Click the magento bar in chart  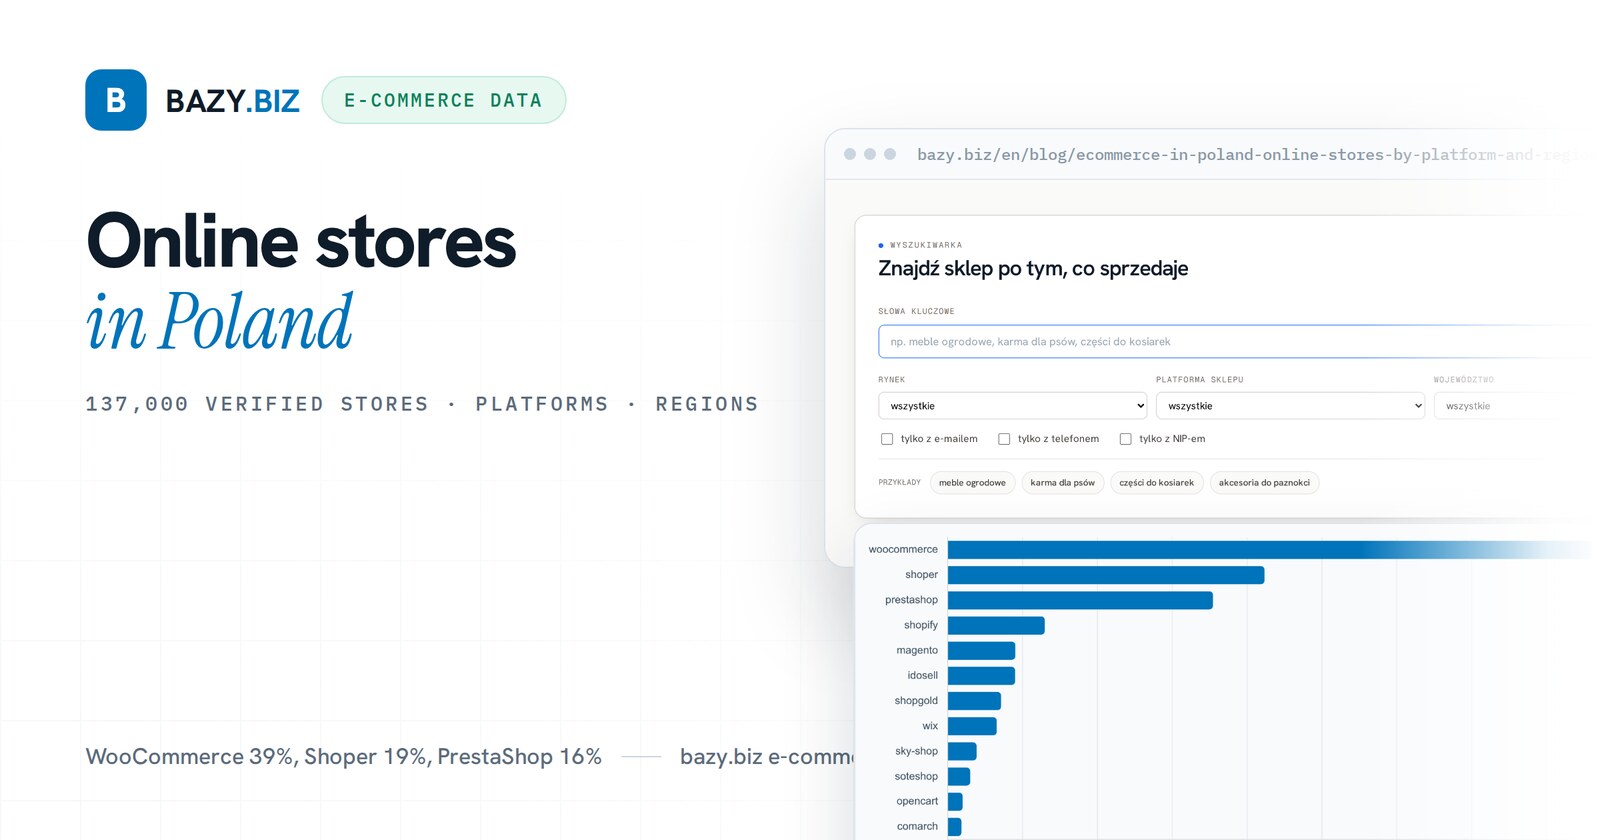pyautogui.click(x=981, y=651)
